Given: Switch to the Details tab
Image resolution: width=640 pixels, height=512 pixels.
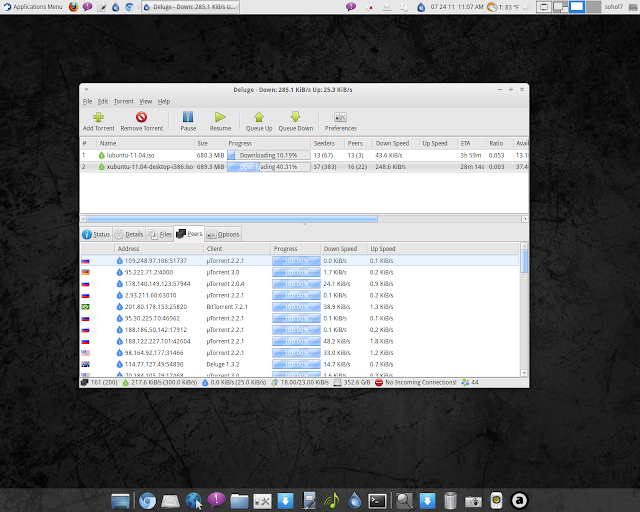Looking at the screenshot, I should click(129, 234).
